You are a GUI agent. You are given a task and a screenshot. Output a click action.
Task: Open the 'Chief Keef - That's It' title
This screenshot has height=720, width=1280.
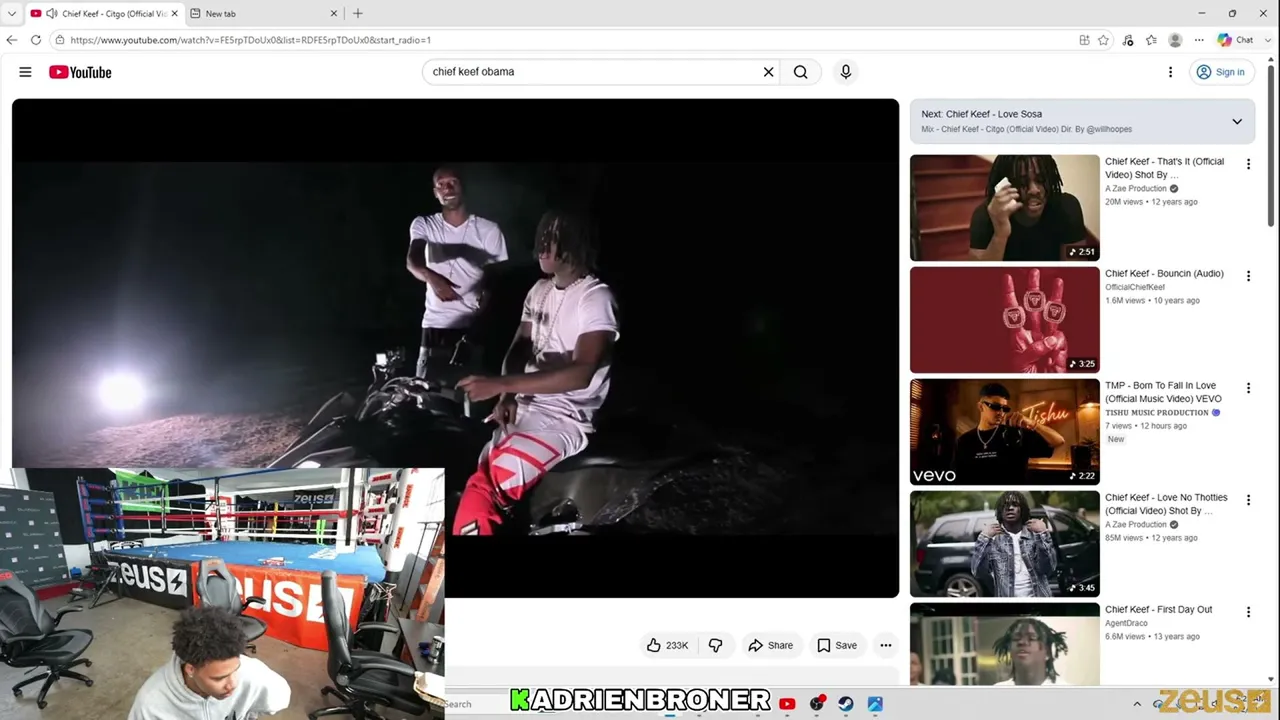(x=1164, y=168)
